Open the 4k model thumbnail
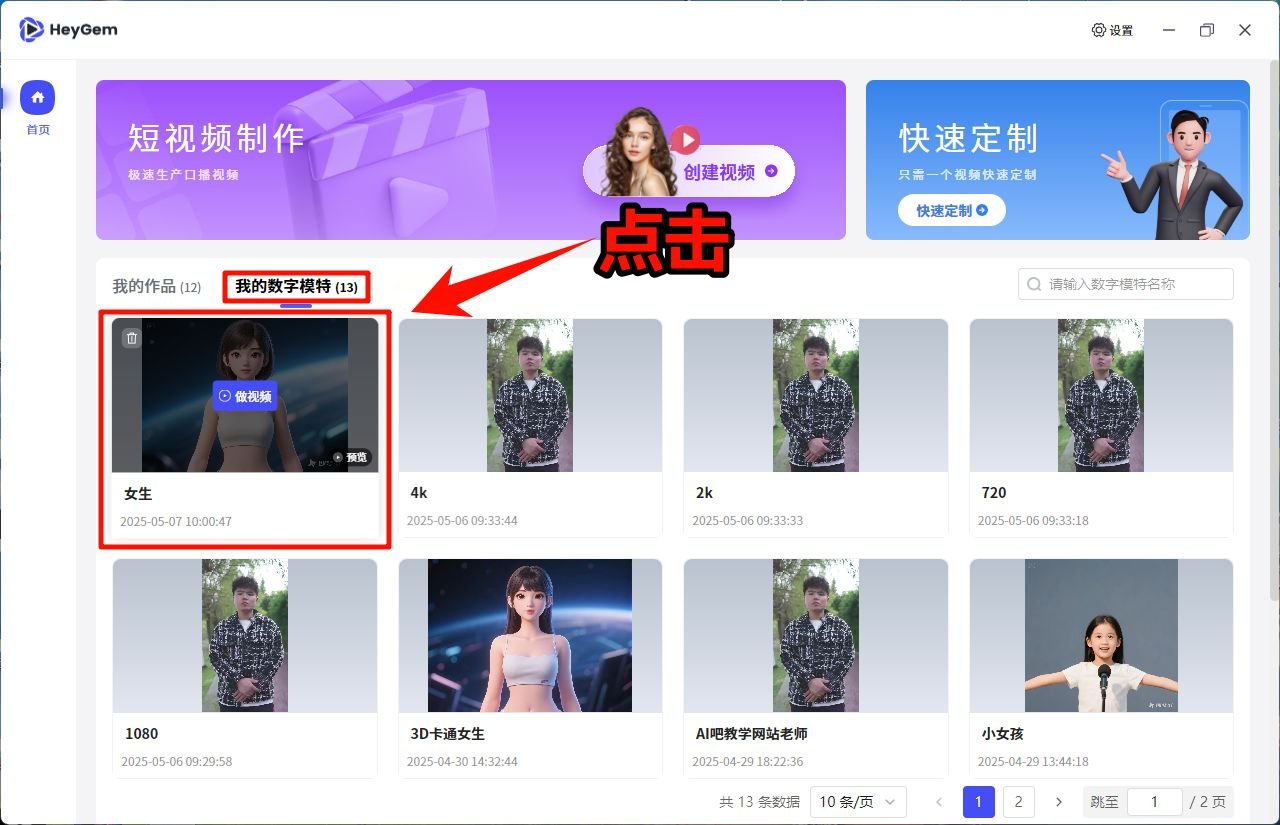The width and height of the screenshot is (1280, 825). pos(530,394)
